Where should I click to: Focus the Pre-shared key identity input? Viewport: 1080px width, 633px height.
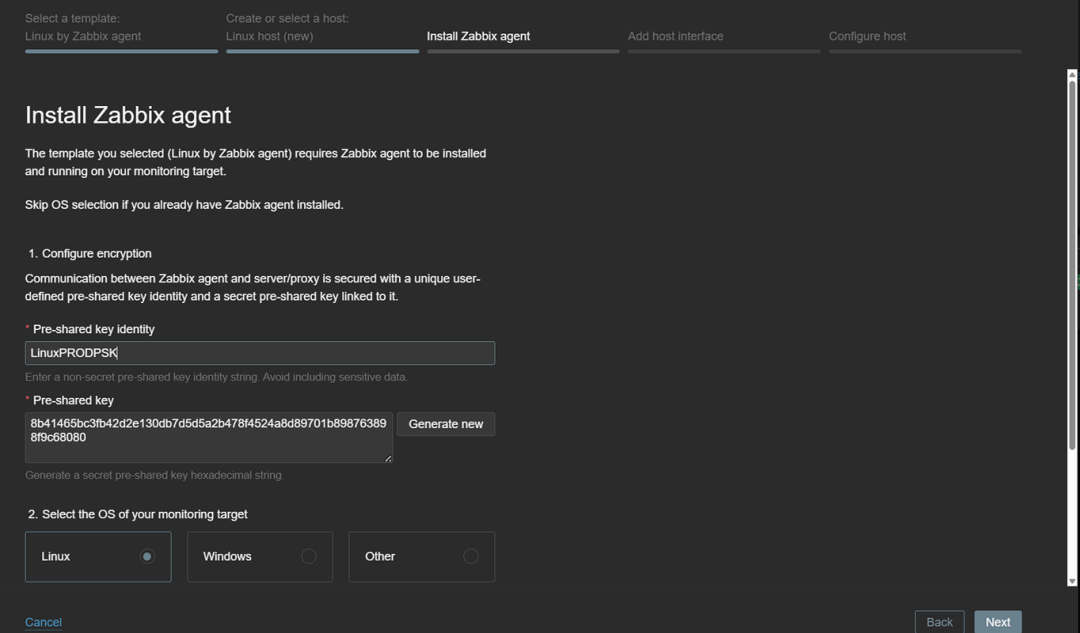pyautogui.click(x=260, y=353)
